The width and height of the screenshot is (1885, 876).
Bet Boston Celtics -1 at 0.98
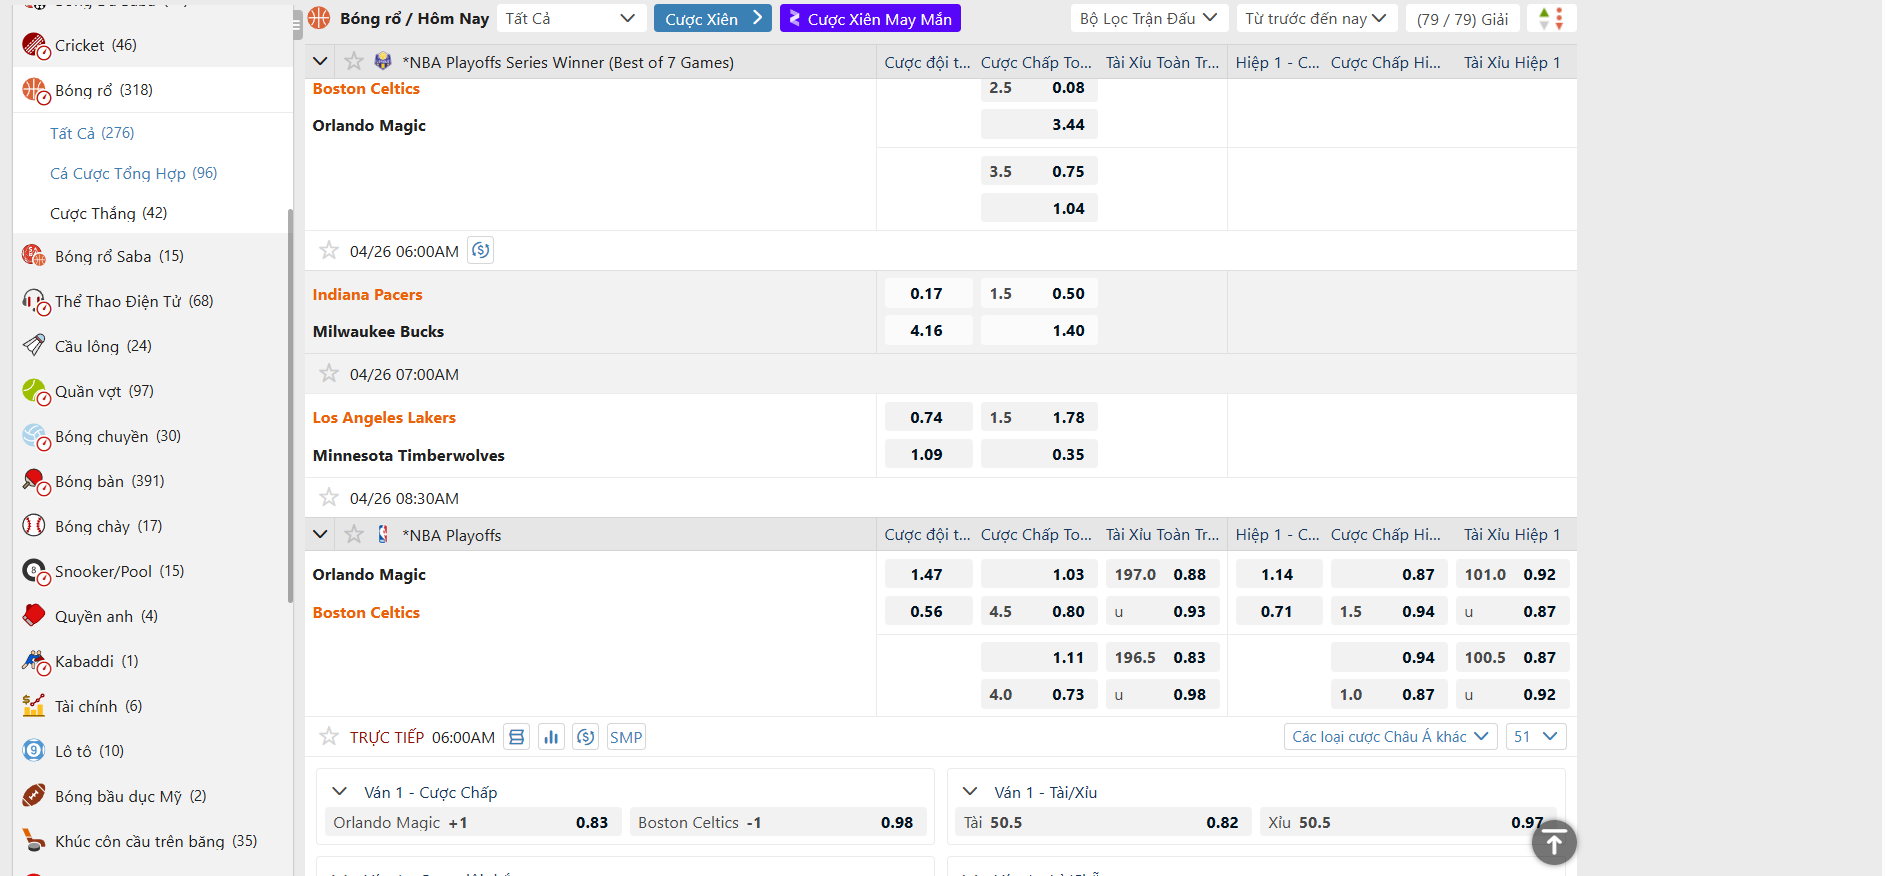point(778,822)
